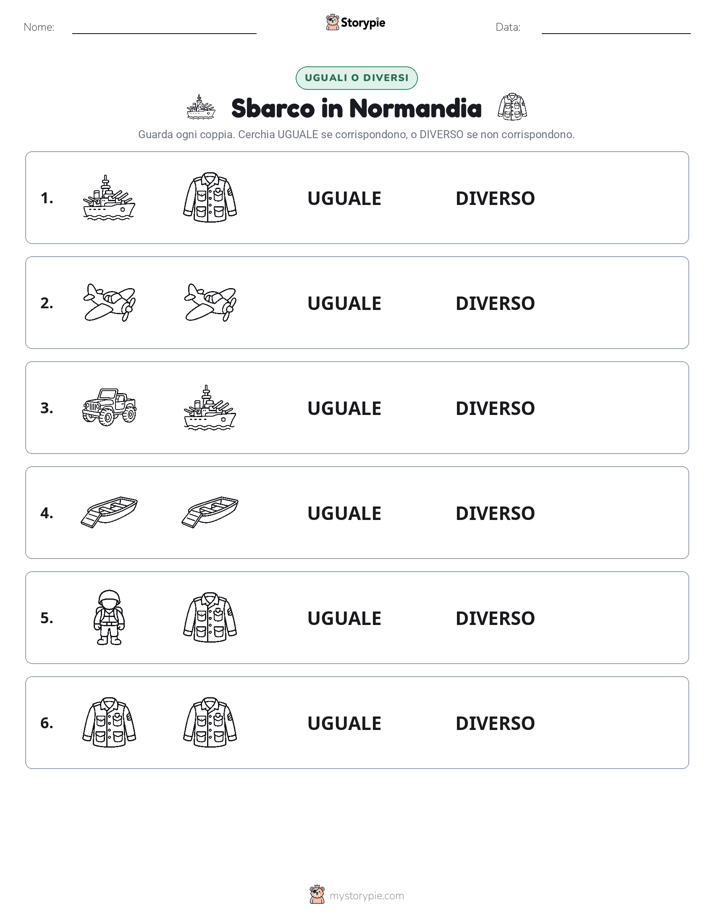Select the second landing boat in row 4

(x=210, y=512)
